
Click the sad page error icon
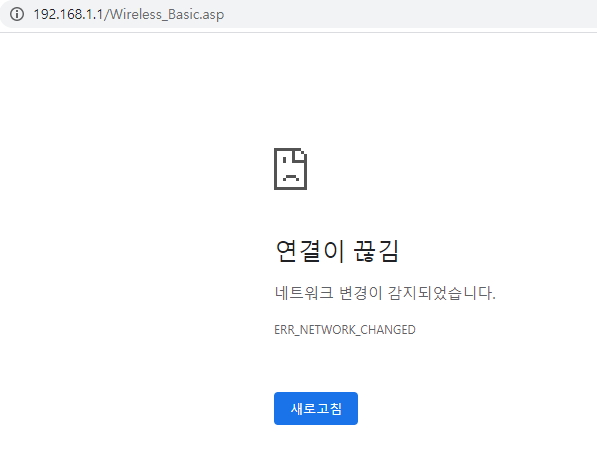291,169
